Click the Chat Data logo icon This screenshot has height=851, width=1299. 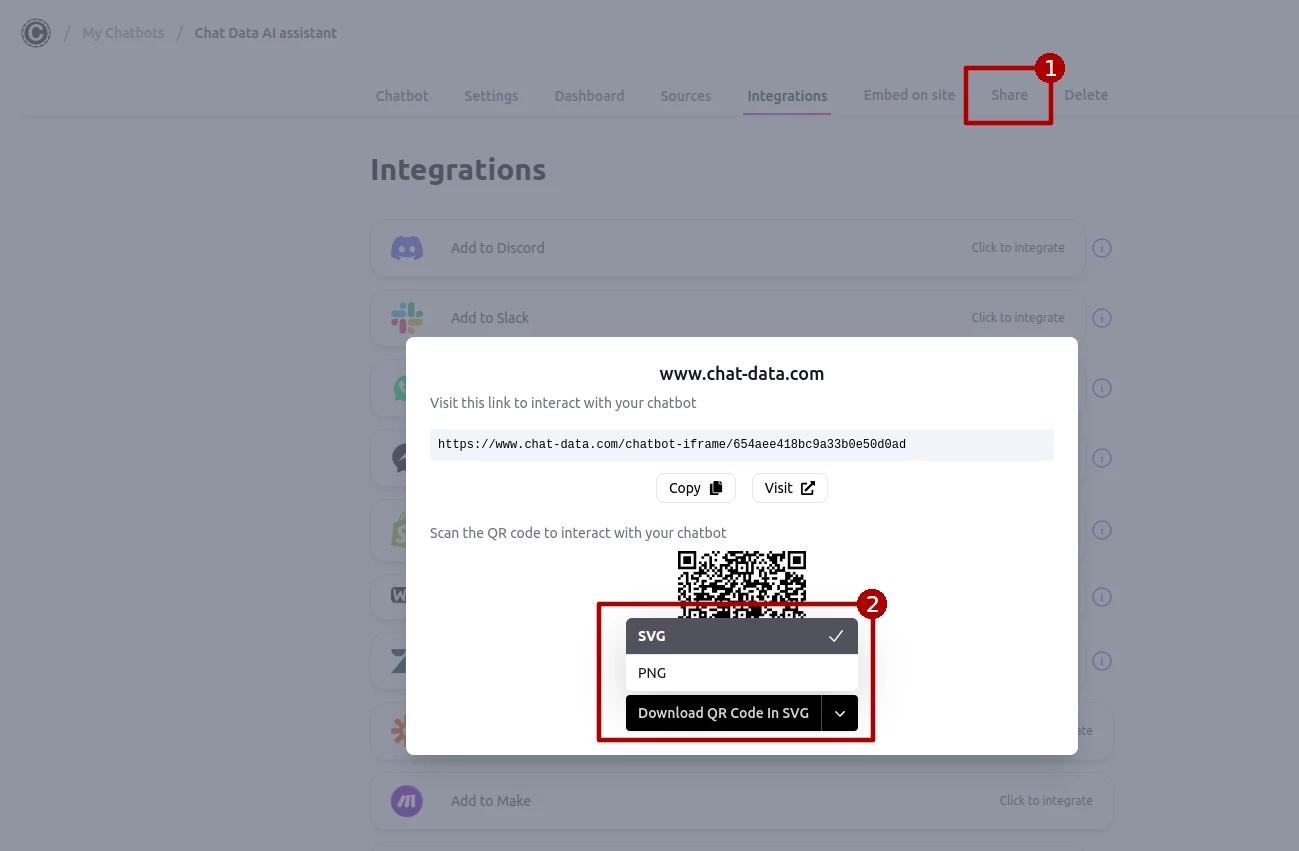pos(36,33)
